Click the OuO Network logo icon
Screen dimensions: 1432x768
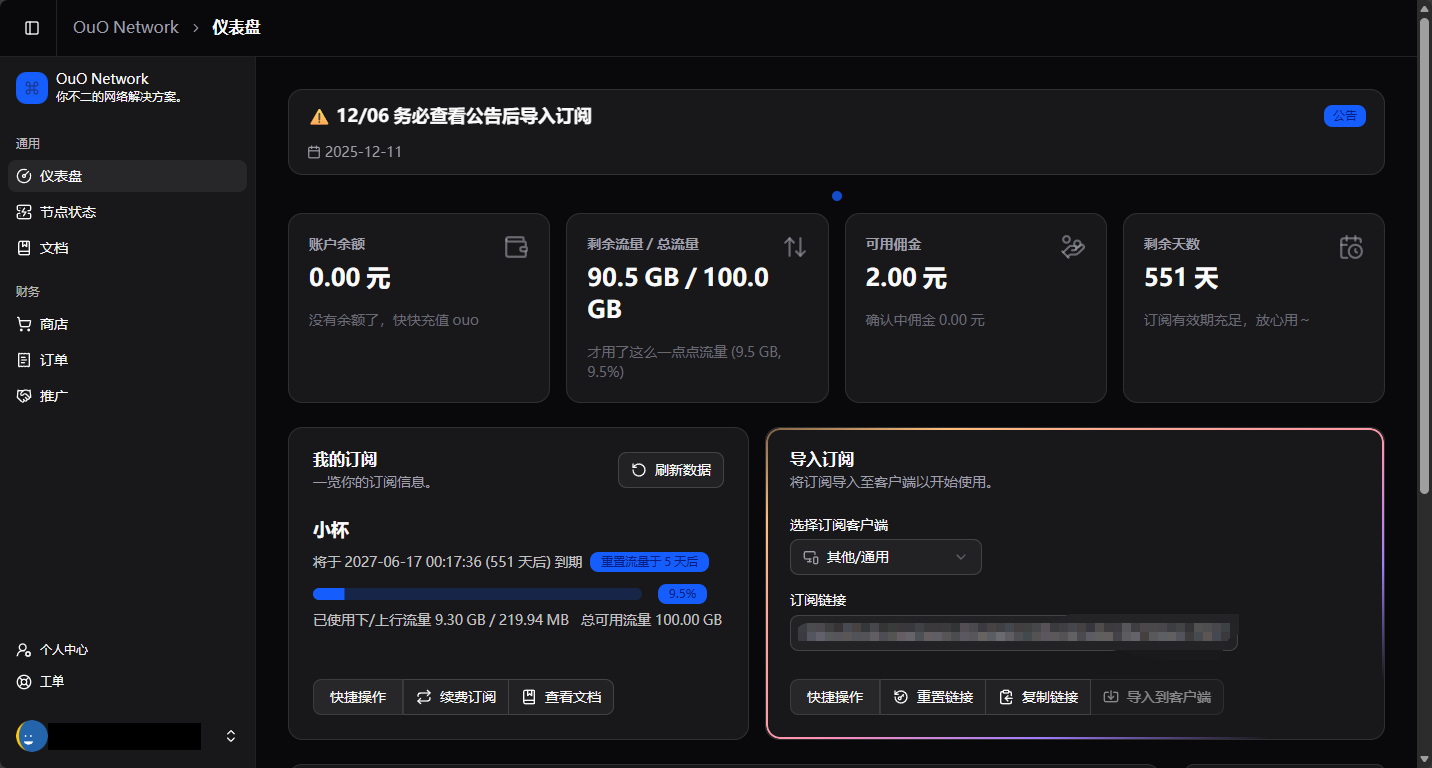[32, 88]
